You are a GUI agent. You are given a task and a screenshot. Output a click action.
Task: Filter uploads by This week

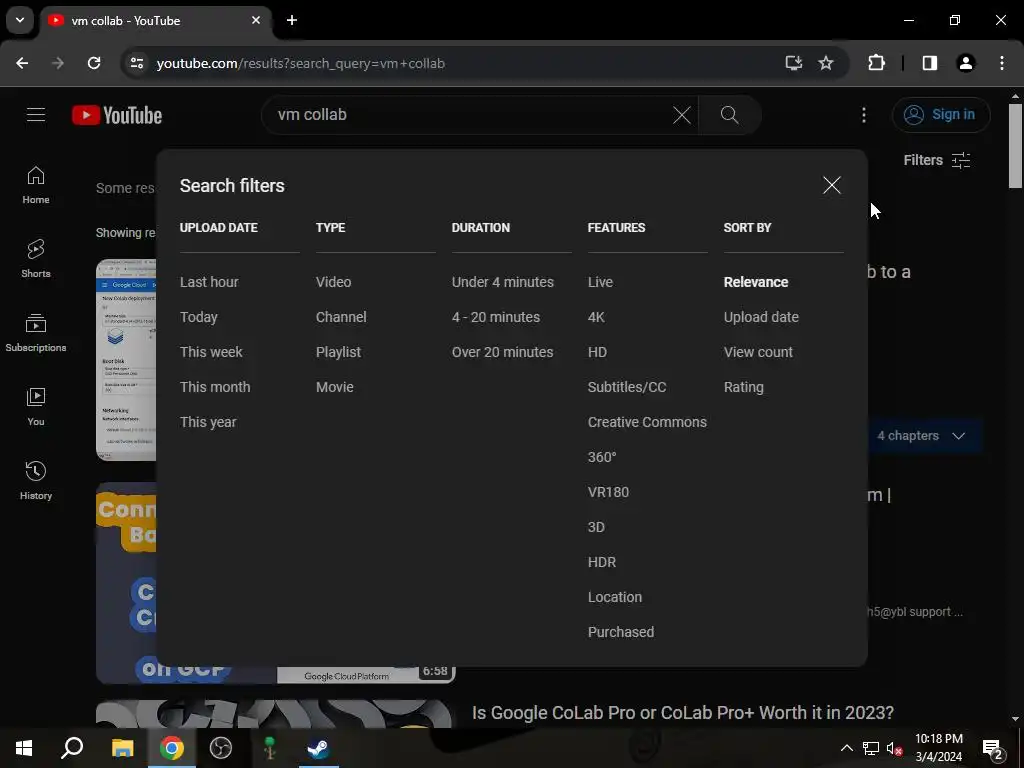(211, 352)
